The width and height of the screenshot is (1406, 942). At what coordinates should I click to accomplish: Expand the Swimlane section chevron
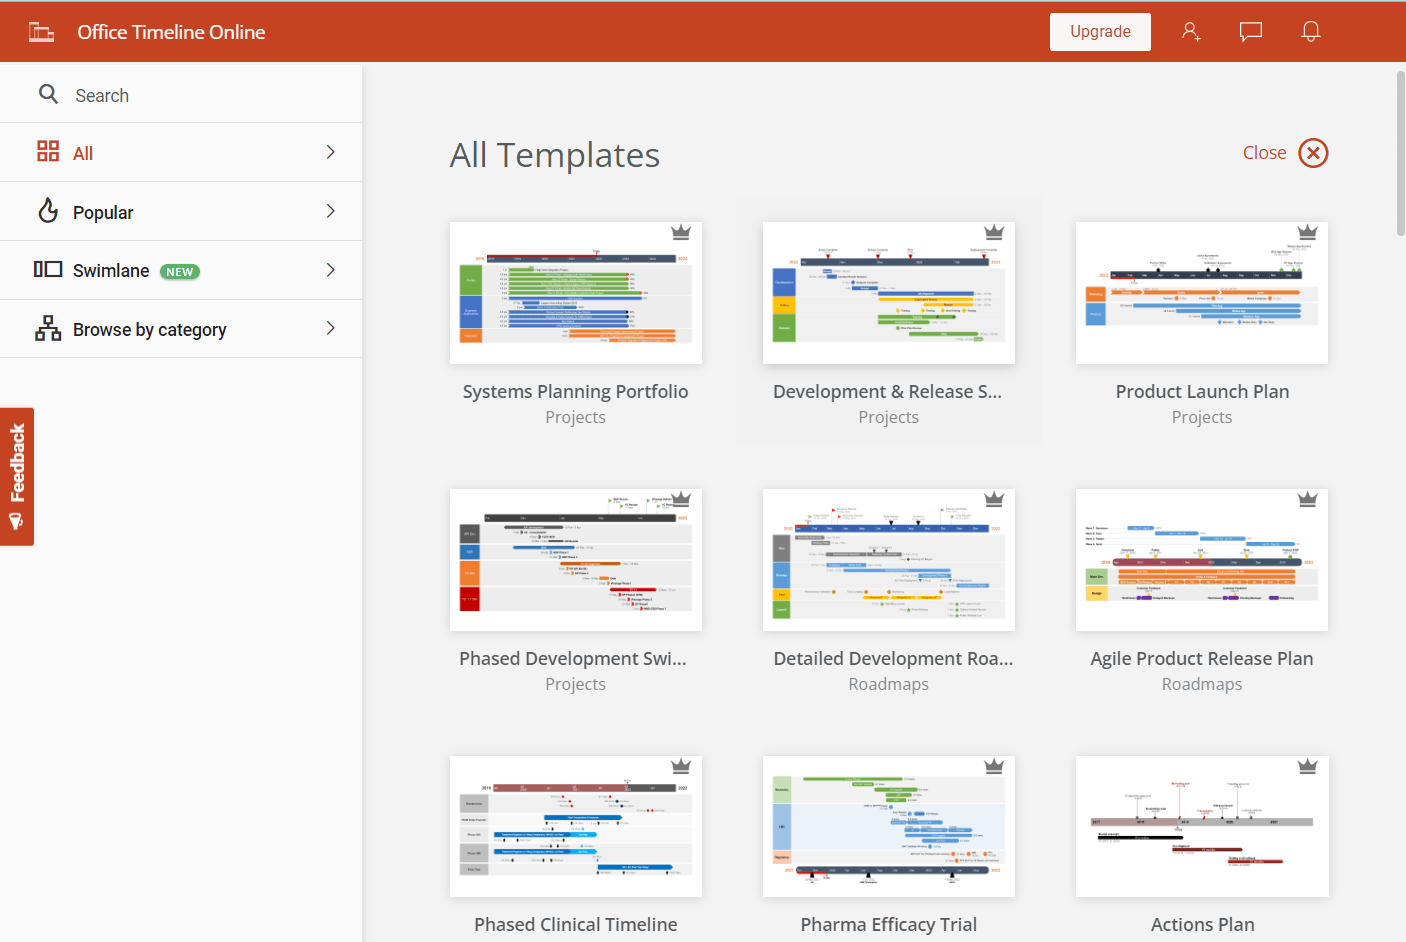pos(330,270)
